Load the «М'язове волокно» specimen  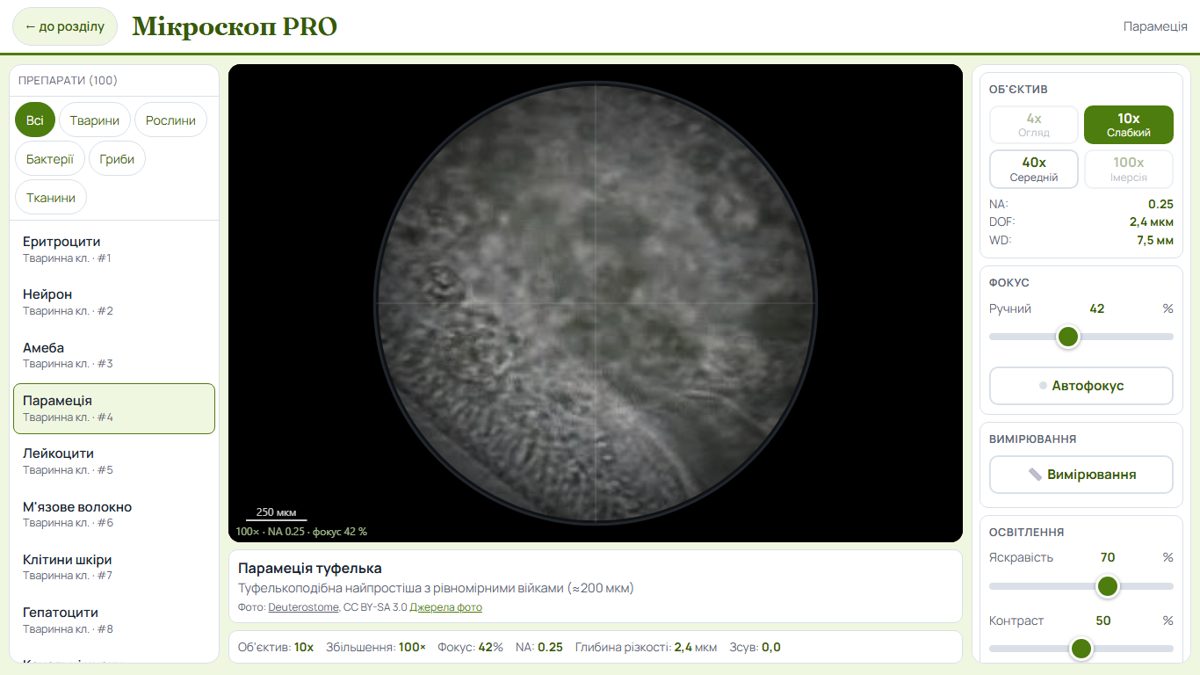coord(114,514)
